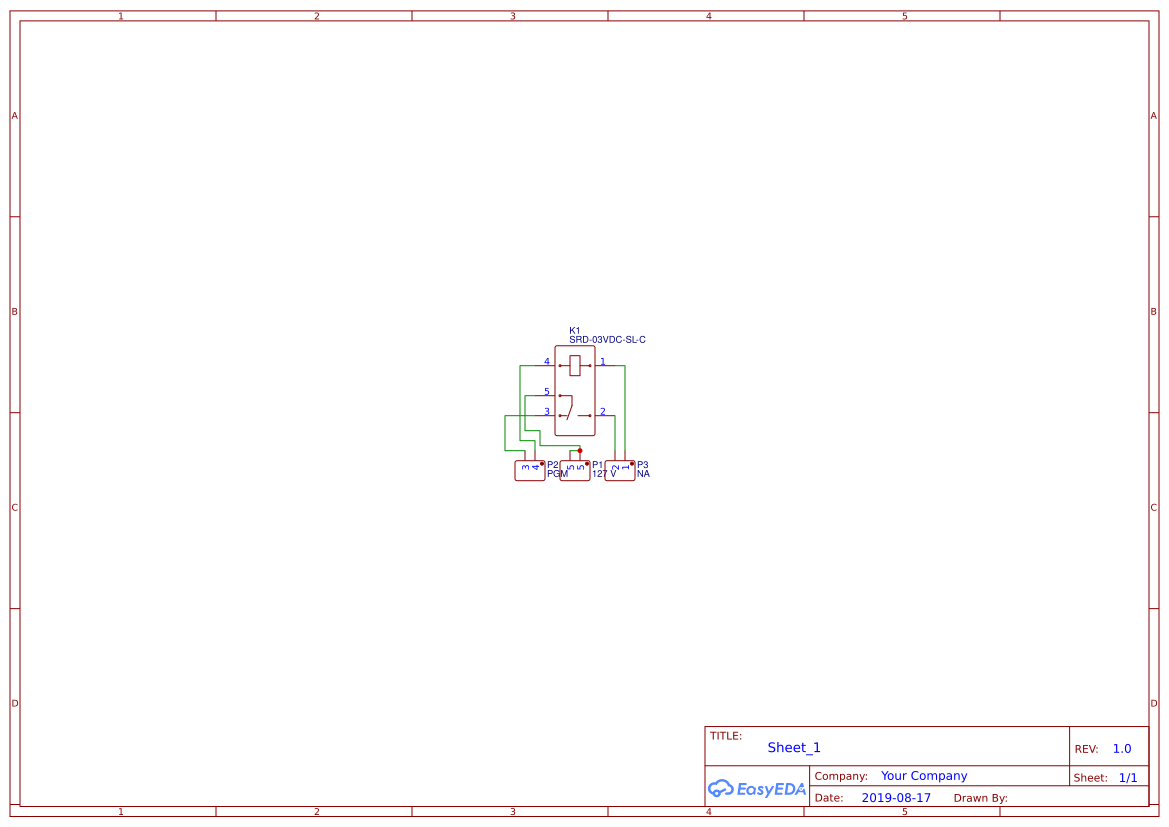Click the Sheet 1/1 value
This screenshot has width=1169, height=827.
tap(1128, 777)
